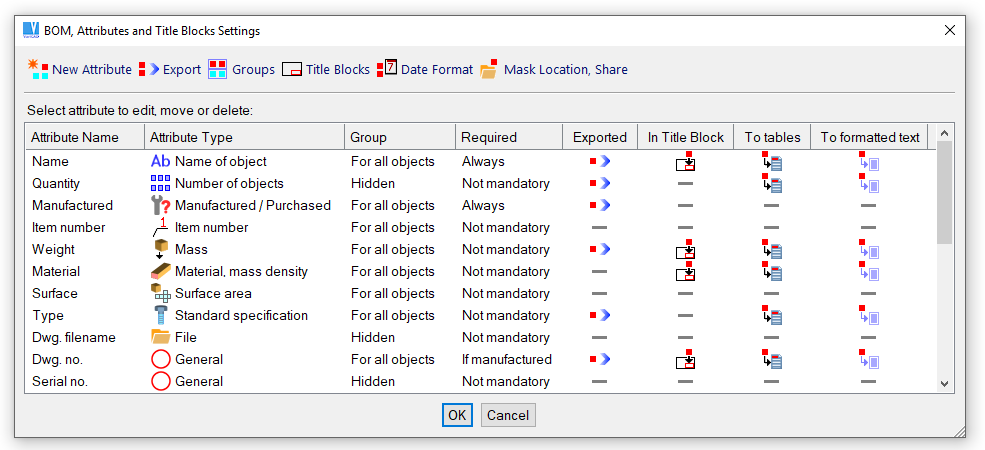Viewport: 985px width, 450px height.
Task: Toggle Exported for the Item number row
Action: pos(599,228)
